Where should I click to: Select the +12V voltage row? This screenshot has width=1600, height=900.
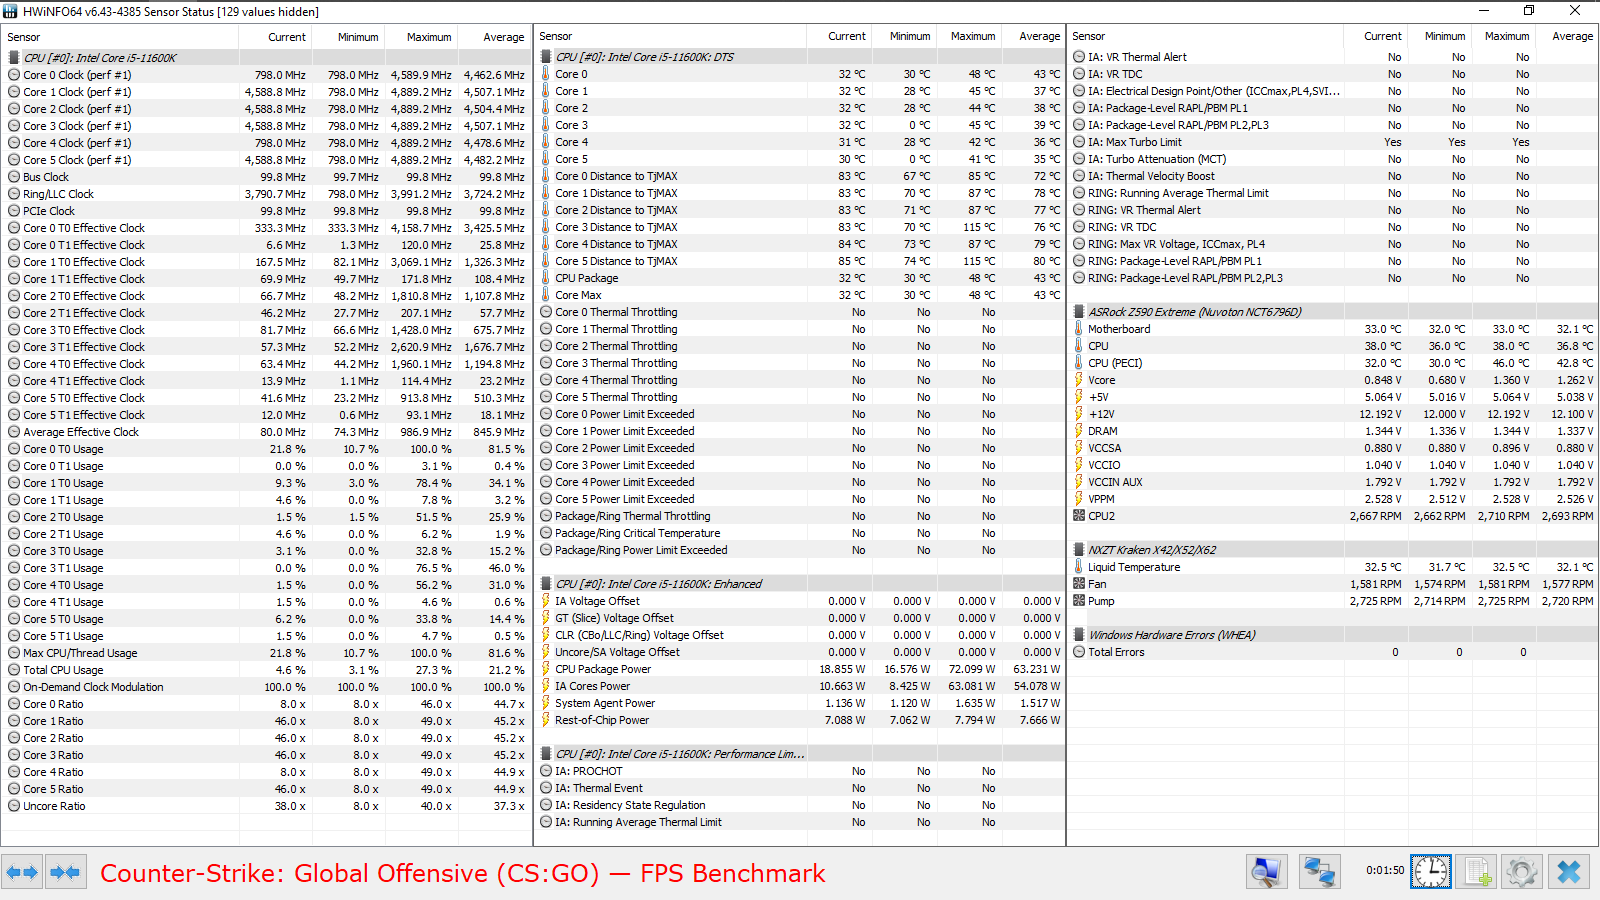pos(1332,414)
